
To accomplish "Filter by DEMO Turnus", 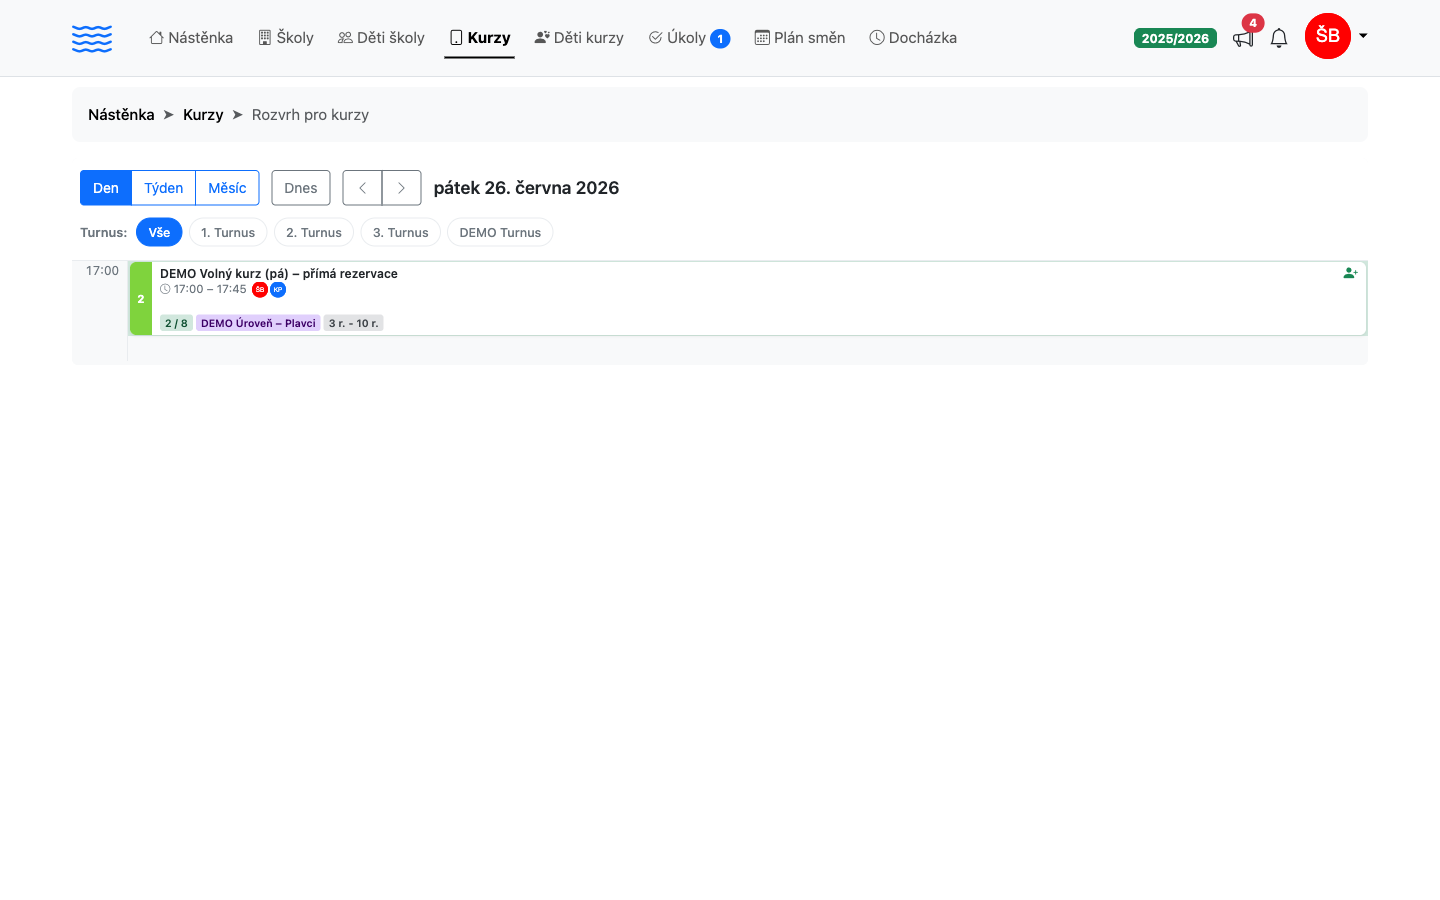I will [500, 232].
